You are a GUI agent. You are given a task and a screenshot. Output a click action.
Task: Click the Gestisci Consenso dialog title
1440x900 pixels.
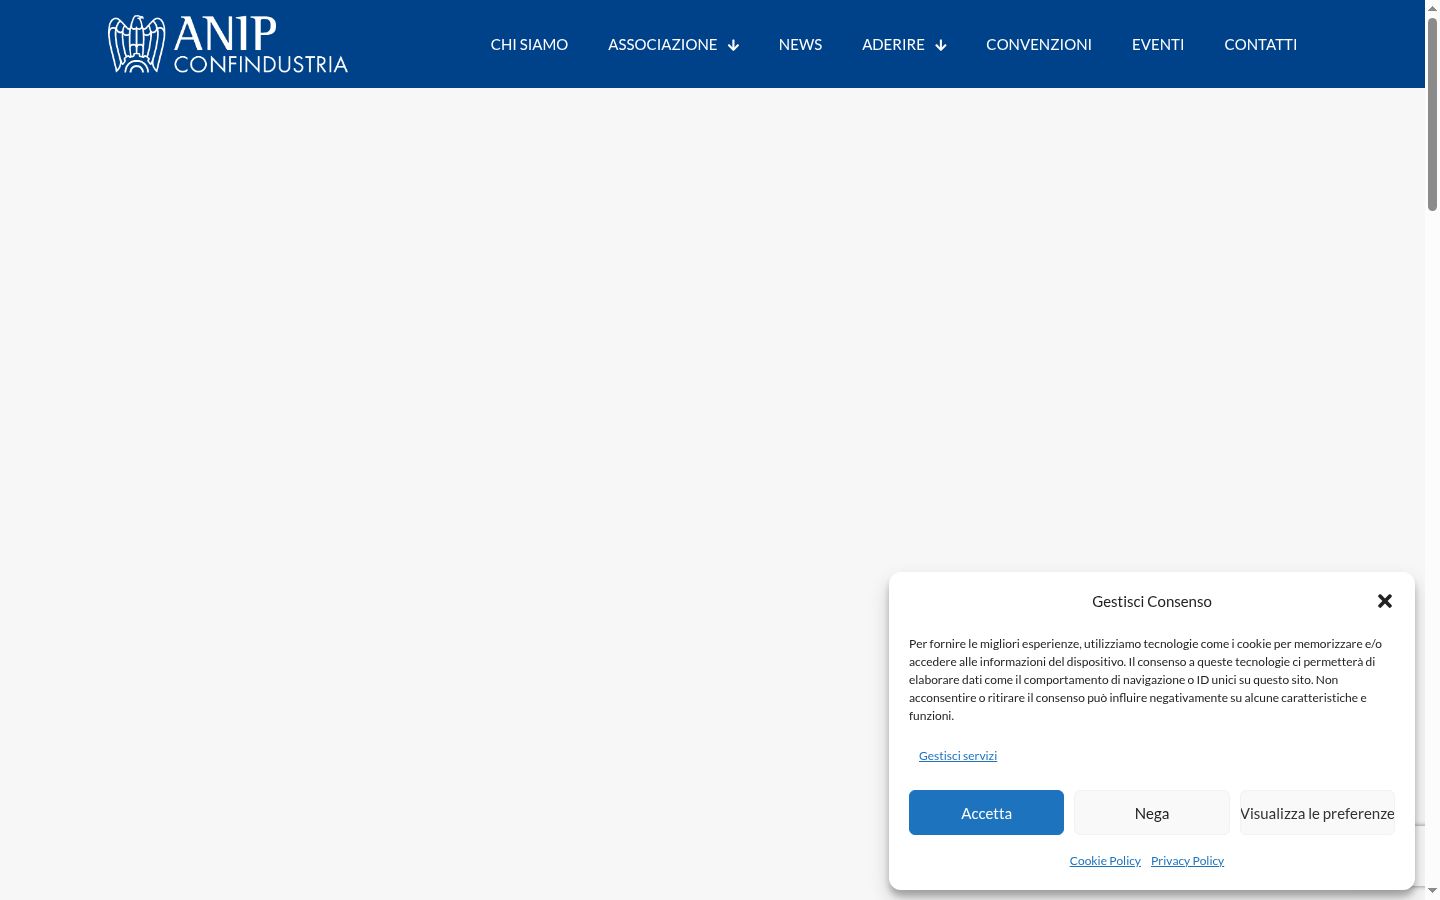tap(1152, 601)
